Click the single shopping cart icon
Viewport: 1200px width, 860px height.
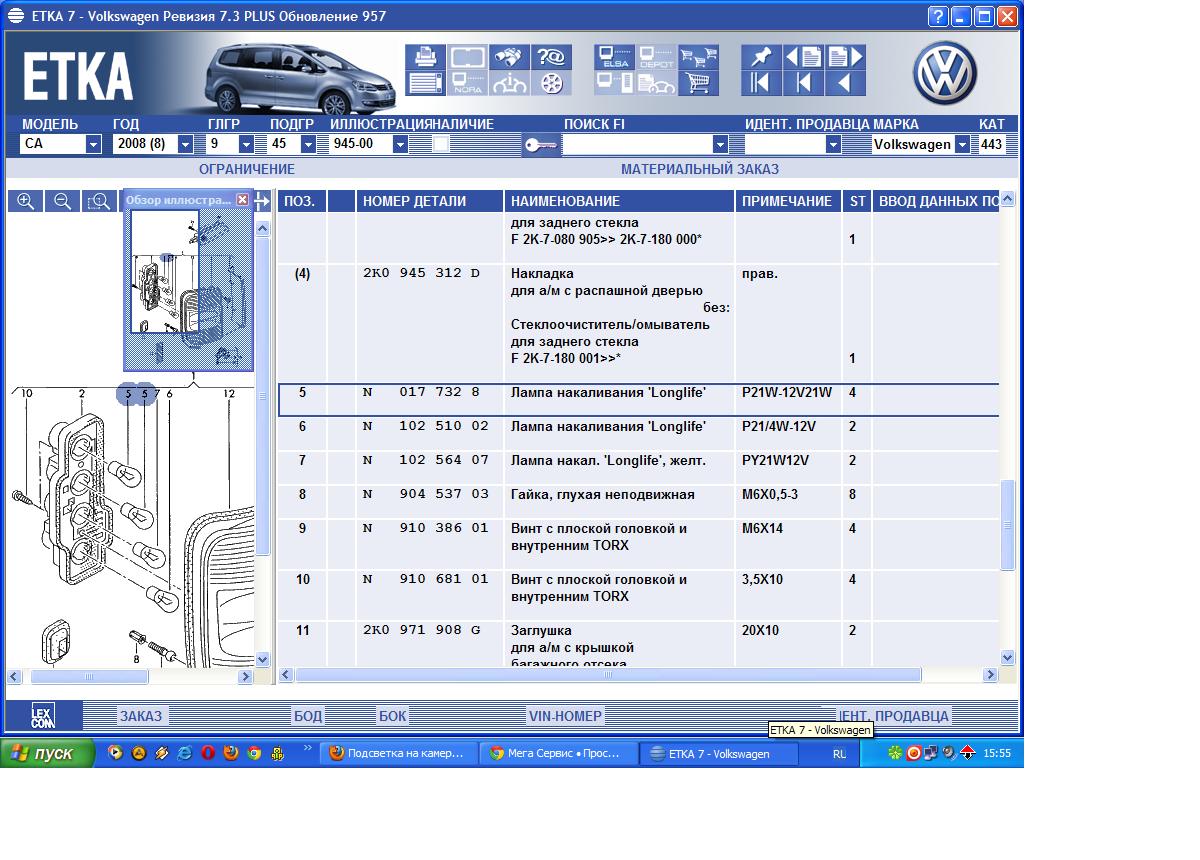pyautogui.click(x=698, y=83)
